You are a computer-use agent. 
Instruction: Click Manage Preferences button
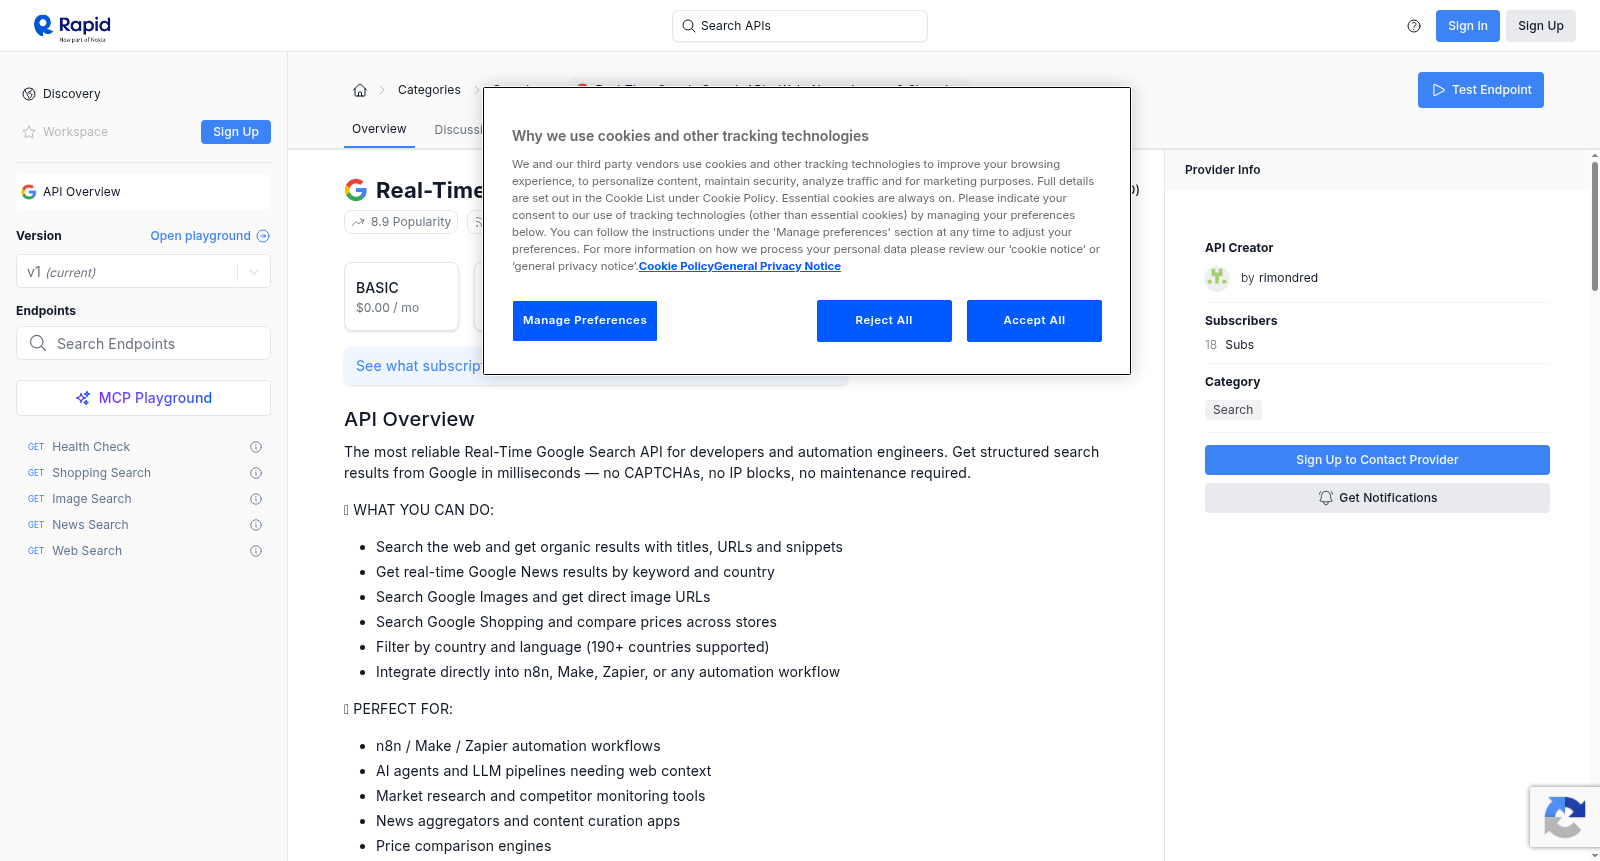click(585, 321)
